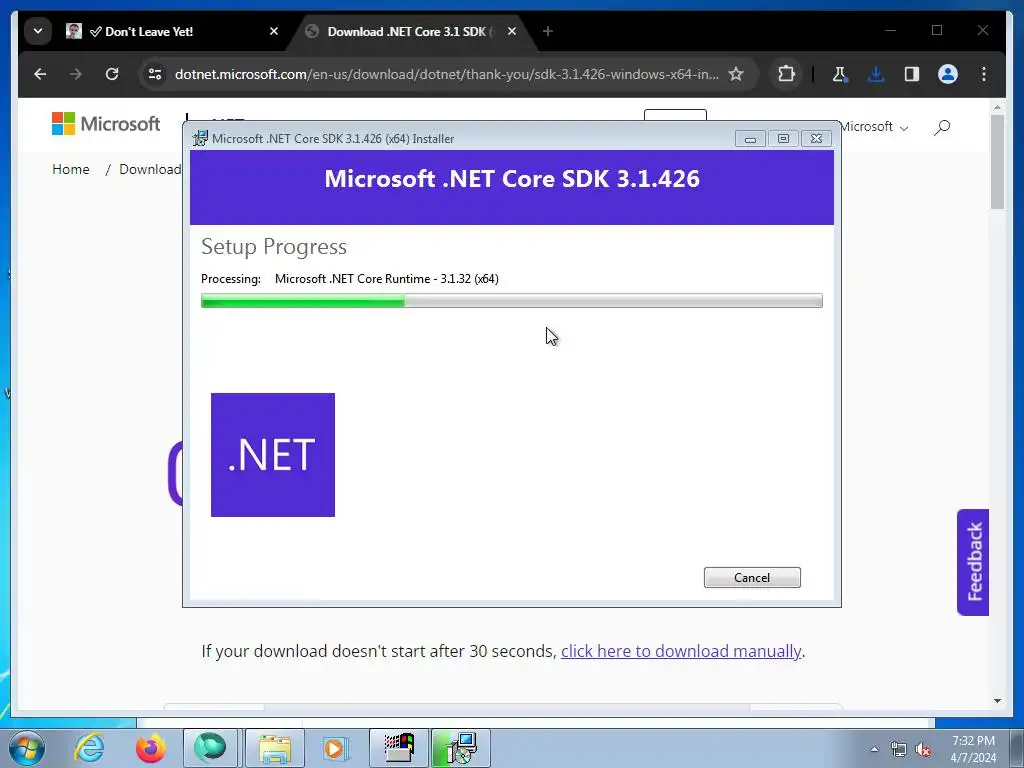
Task: Expand the tab search dropdown
Action: coord(38,31)
